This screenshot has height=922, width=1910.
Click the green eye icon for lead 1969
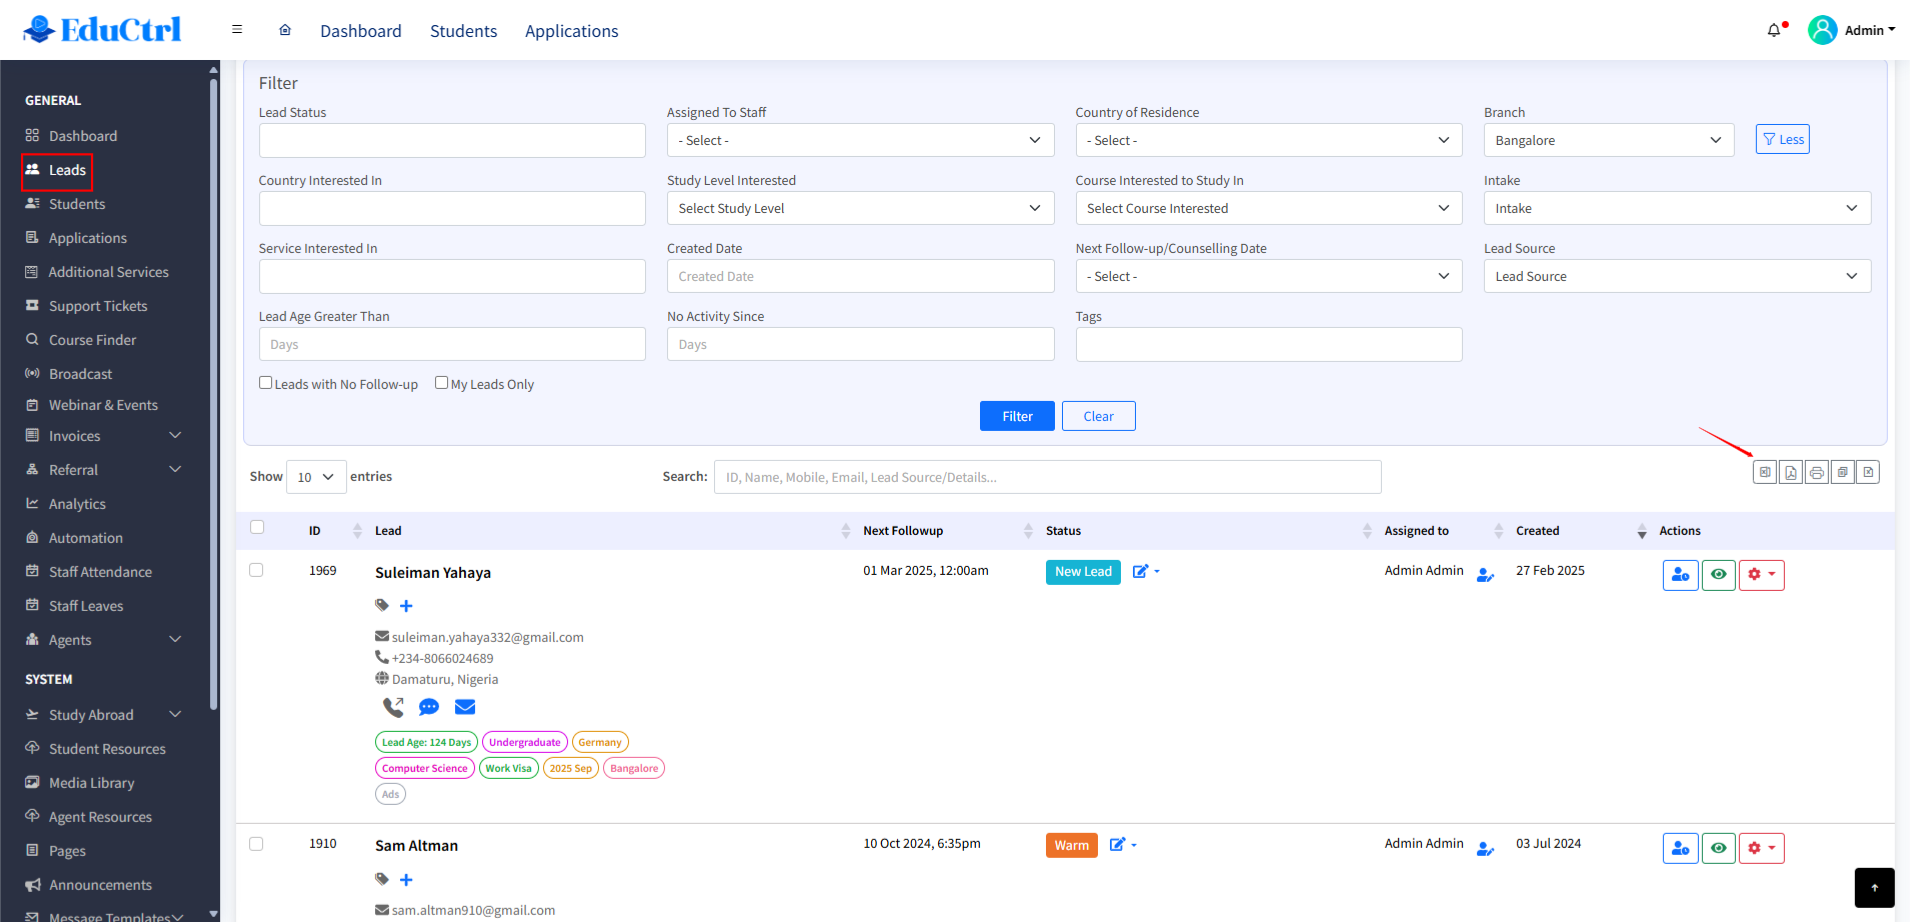[1718, 575]
